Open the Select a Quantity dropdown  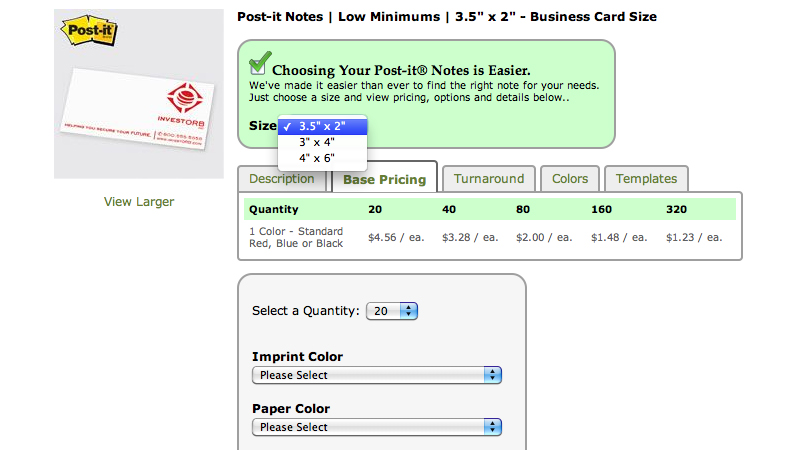pos(392,311)
